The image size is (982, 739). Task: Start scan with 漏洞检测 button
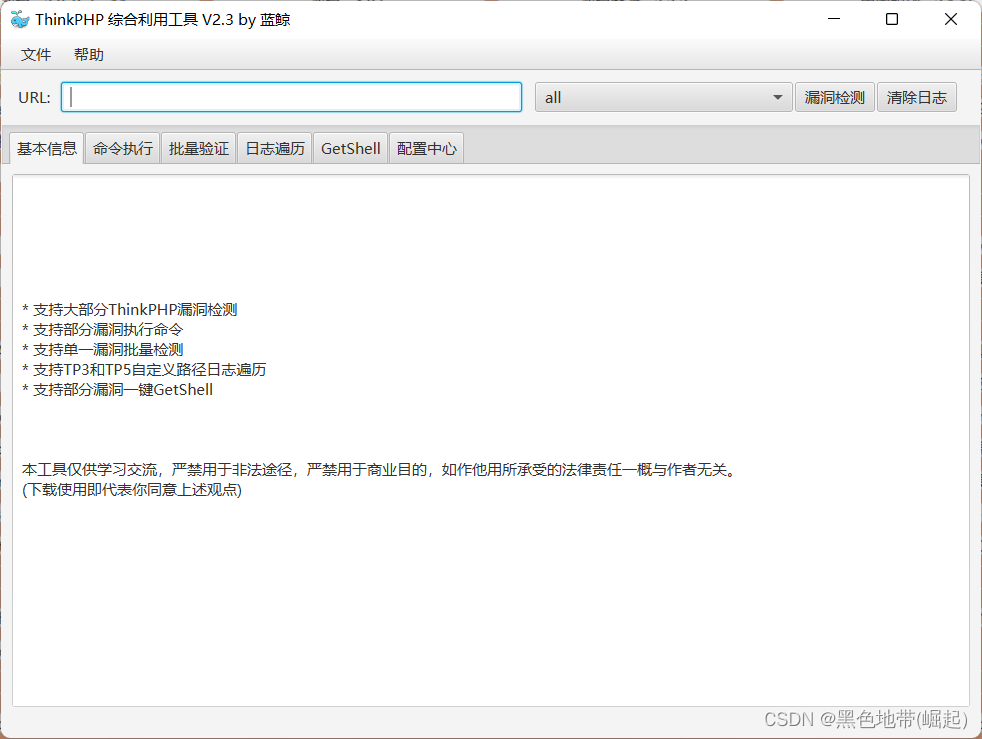[x=835, y=97]
